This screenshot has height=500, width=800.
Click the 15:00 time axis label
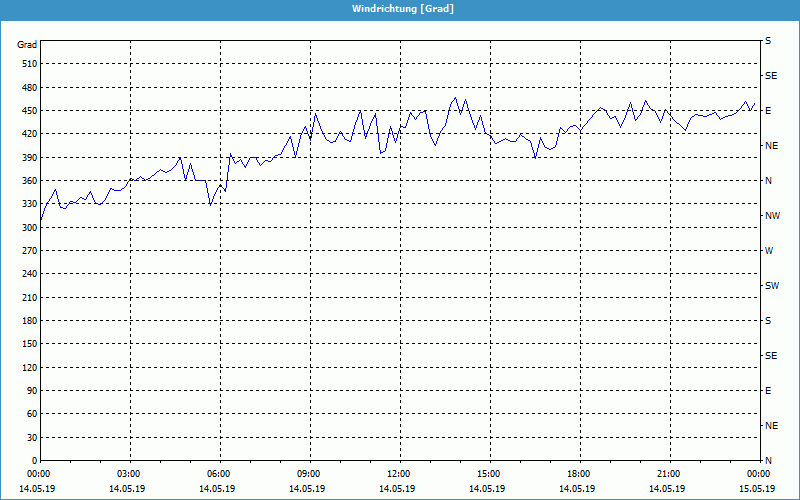click(x=489, y=474)
